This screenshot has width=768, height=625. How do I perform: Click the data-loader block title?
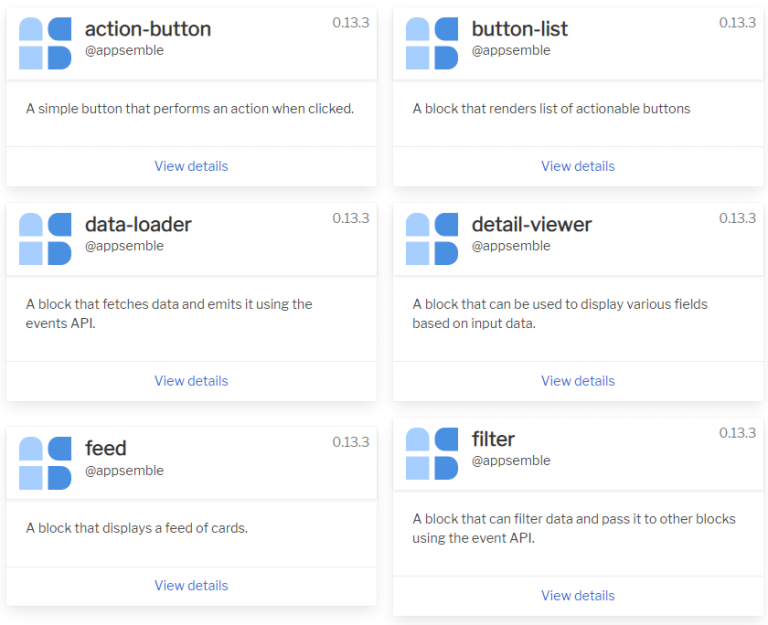coord(138,225)
